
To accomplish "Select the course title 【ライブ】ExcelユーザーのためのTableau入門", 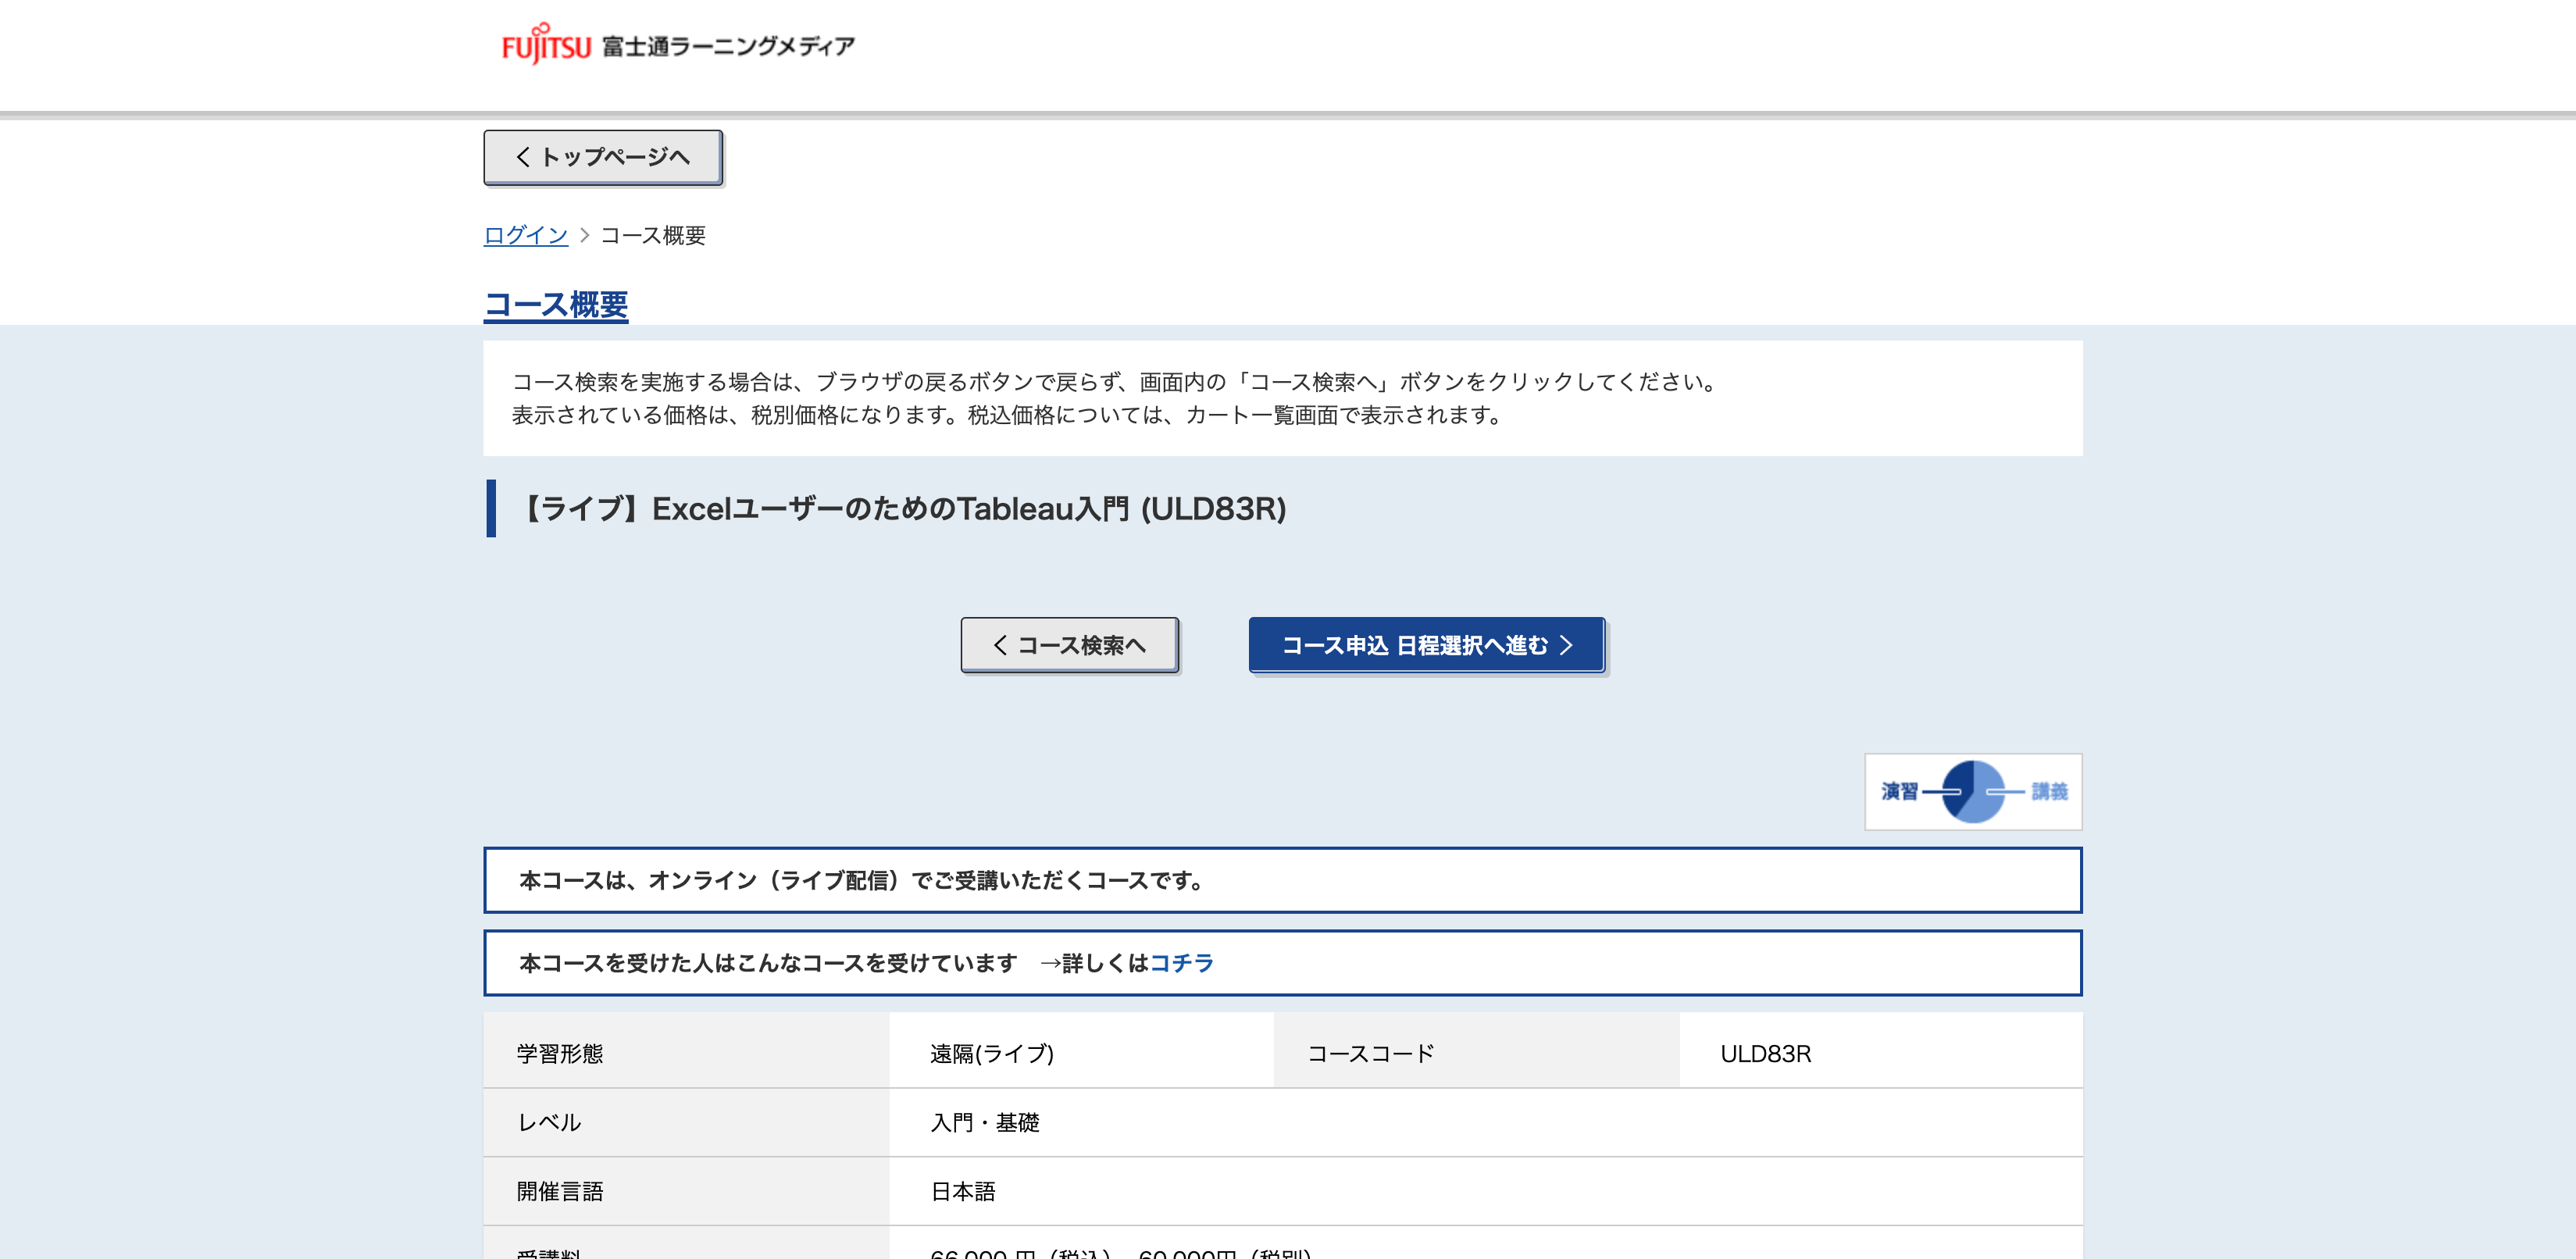I will [x=902, y=508].
